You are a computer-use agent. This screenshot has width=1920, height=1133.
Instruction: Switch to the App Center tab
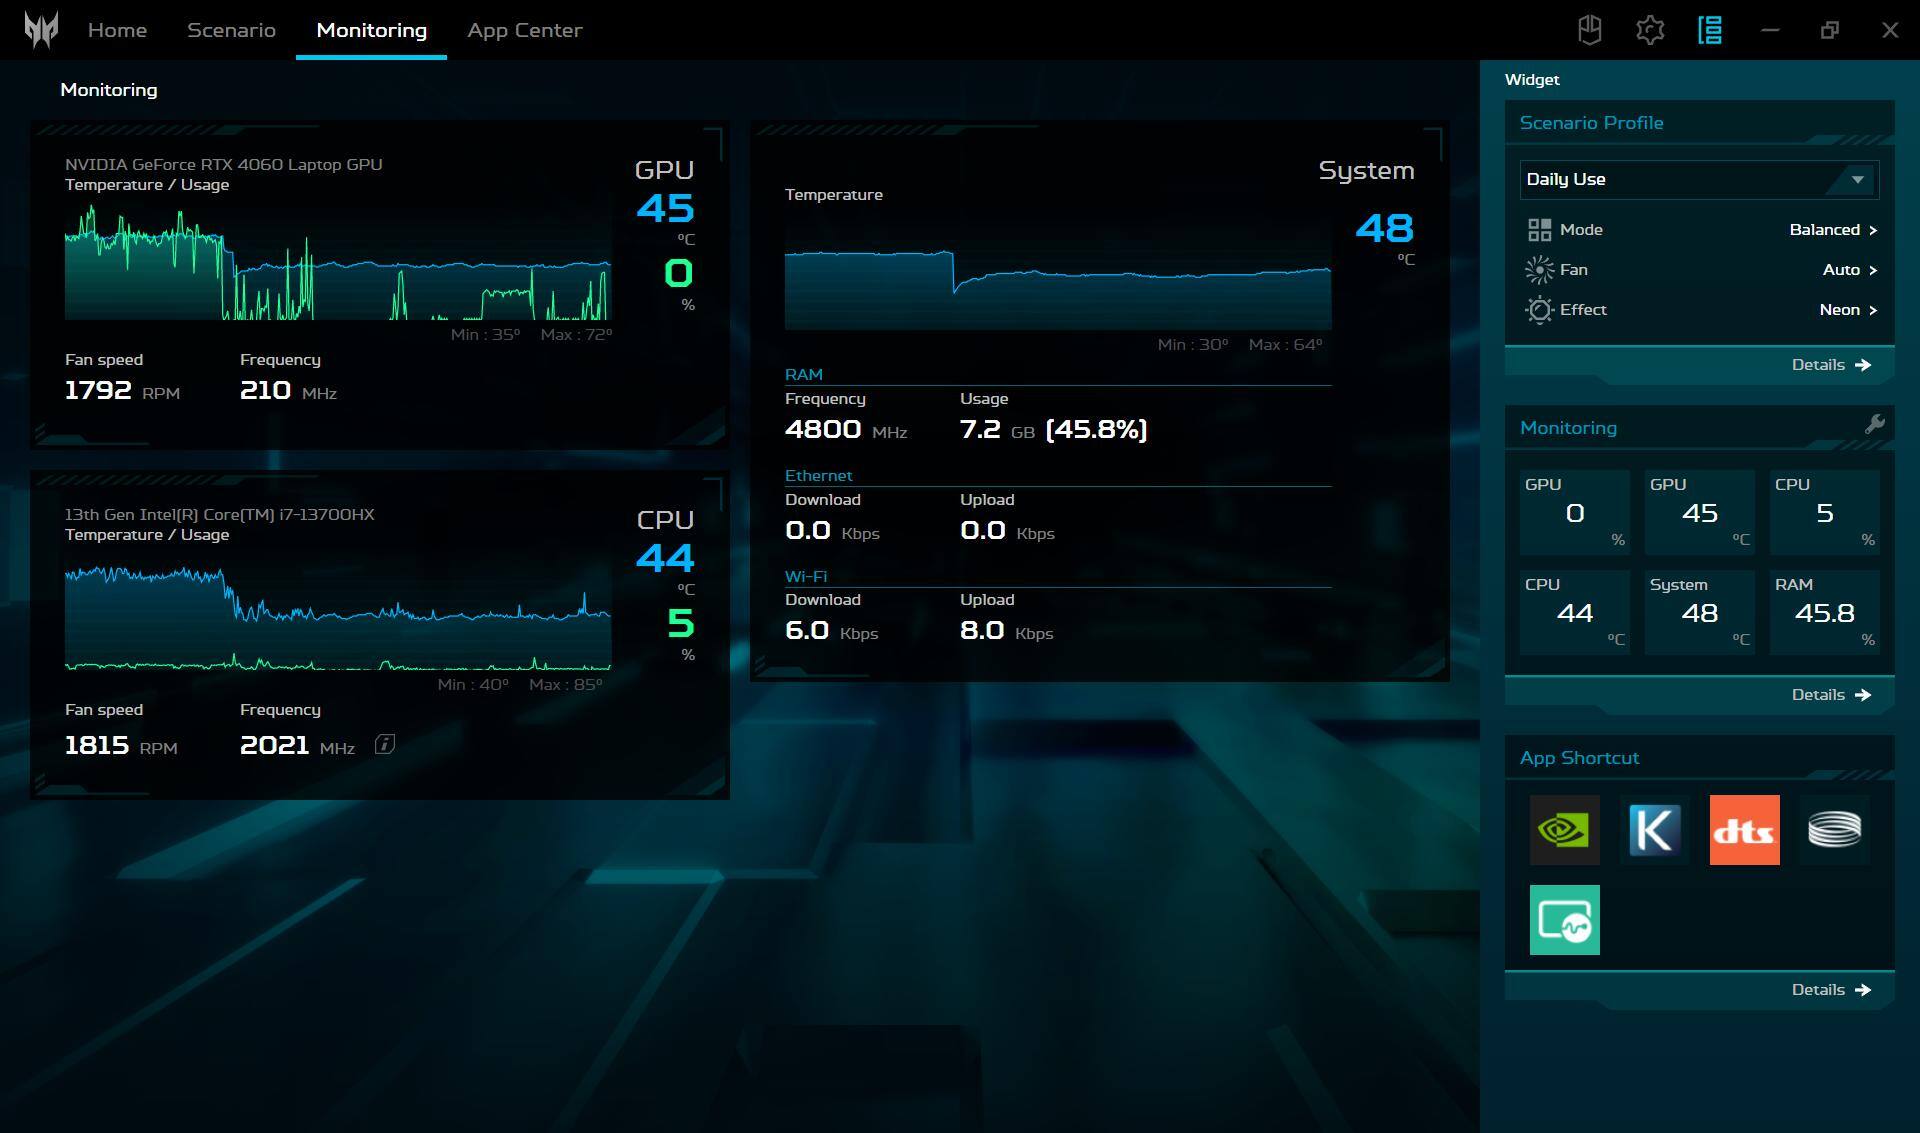(x=524, y=30)
